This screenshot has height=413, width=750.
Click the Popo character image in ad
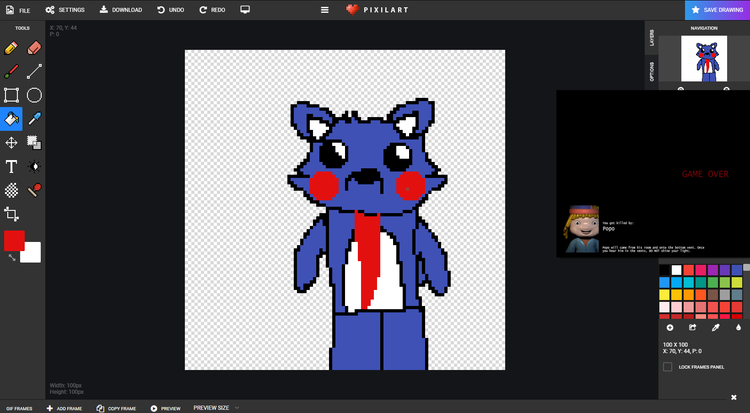(x=583, y=229)
